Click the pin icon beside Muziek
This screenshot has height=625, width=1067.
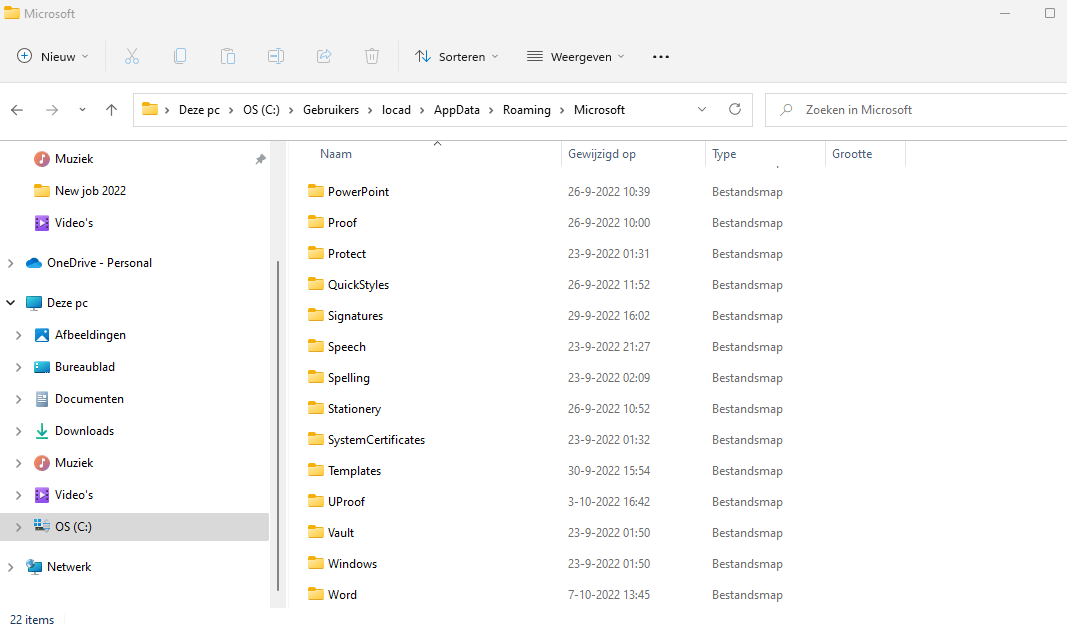click(261, 159)
